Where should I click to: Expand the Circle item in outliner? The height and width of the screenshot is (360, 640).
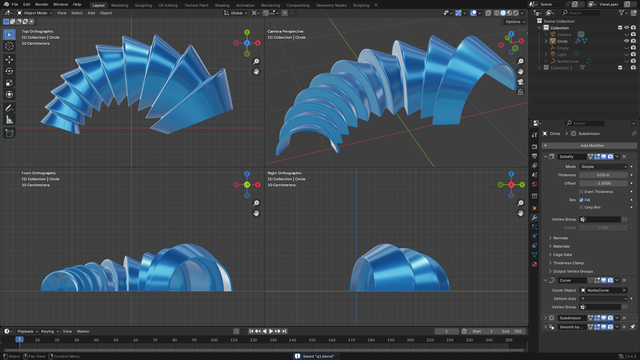click(546, 41)
